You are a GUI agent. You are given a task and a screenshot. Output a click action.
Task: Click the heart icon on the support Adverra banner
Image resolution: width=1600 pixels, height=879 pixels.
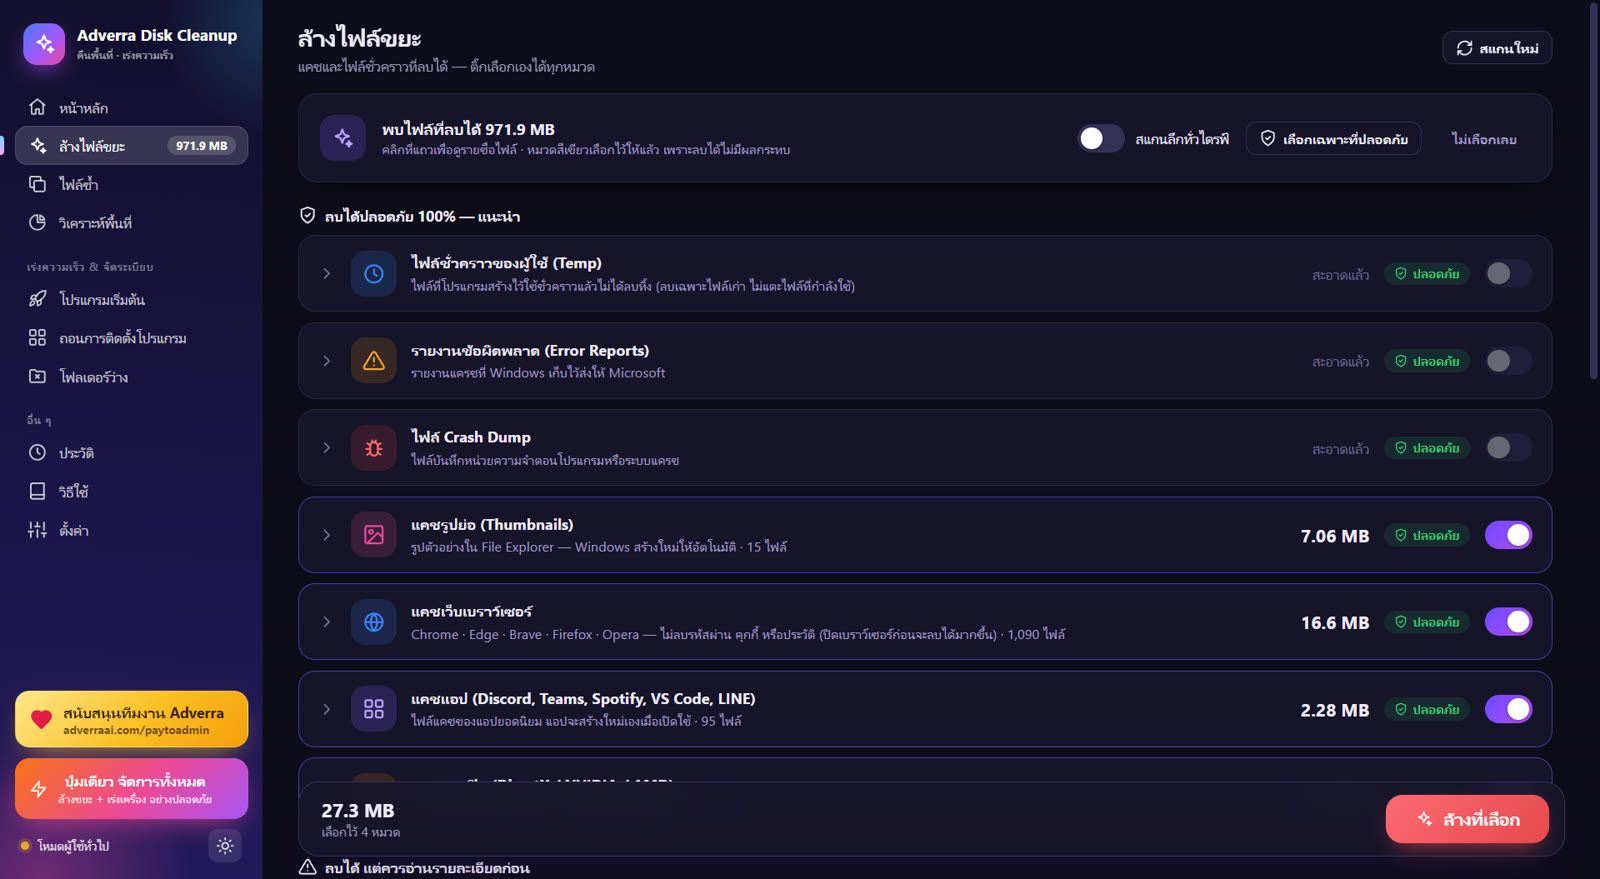41,719
